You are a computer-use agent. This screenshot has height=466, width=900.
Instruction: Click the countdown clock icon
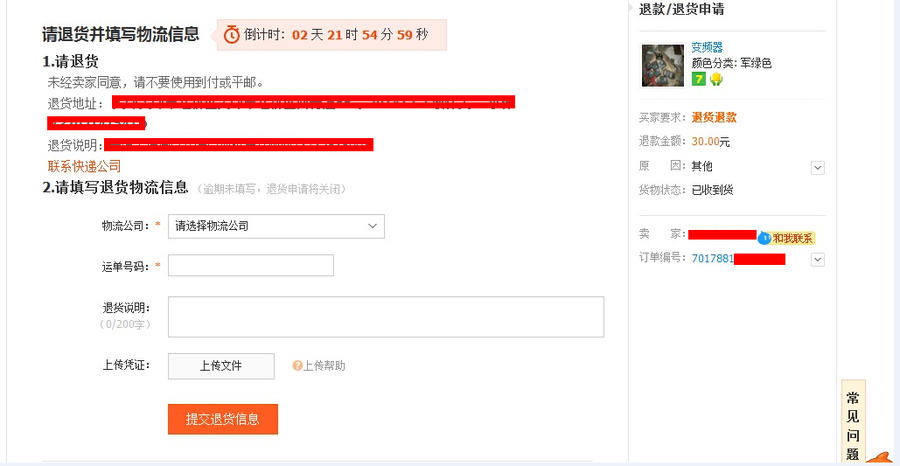231,34
